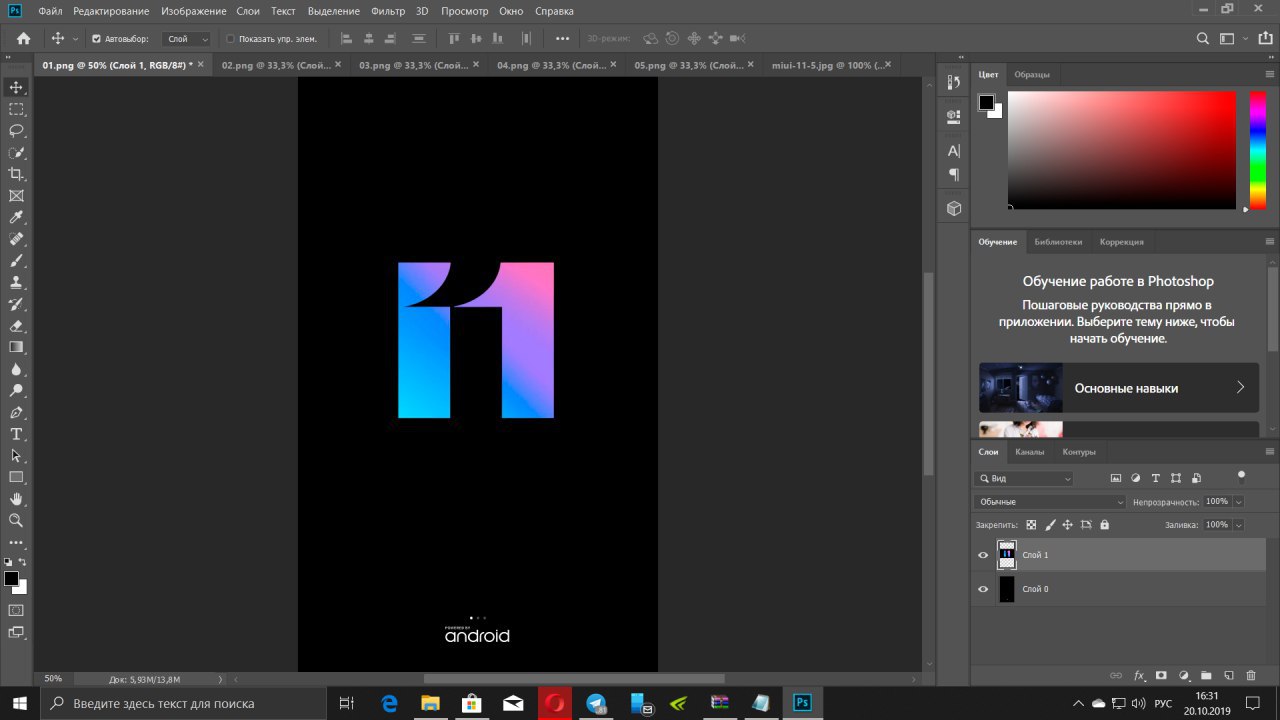1280x720 pixels.
Task: Select the Lasso tool
Action: pyautogui.click(x=16, y=131)
